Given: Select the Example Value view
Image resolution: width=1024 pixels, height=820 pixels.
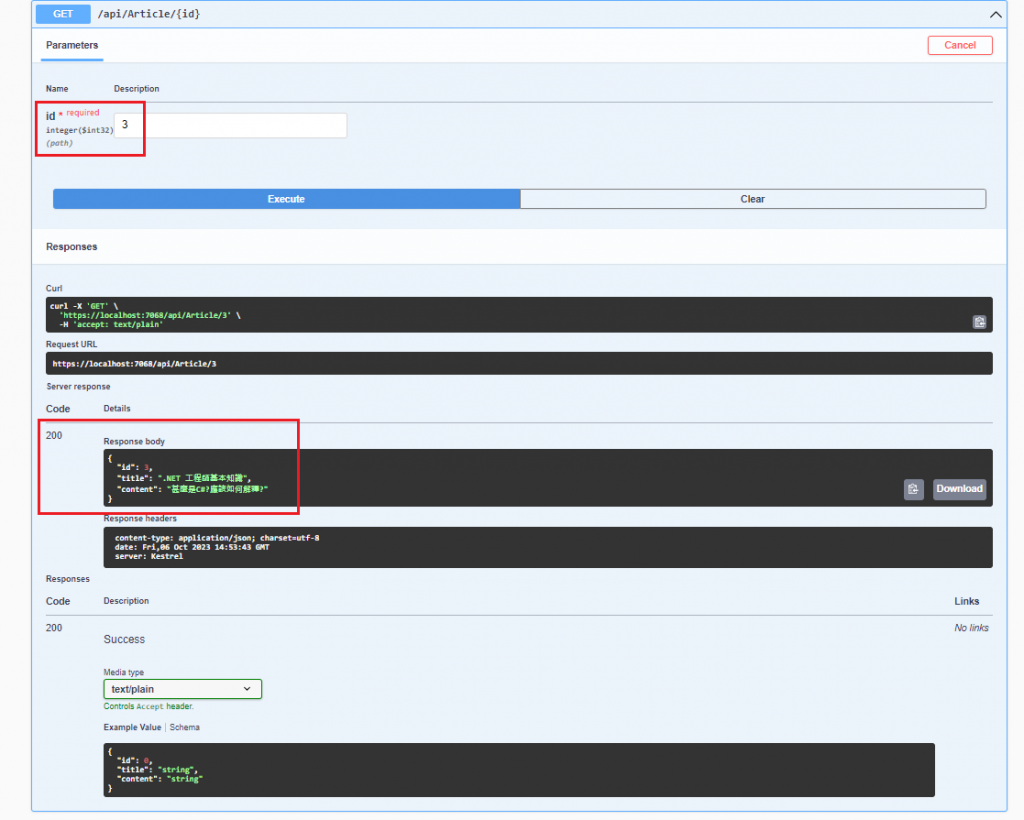Looking at the screenshot, I should pyautogui.click(x=132, y=727).
